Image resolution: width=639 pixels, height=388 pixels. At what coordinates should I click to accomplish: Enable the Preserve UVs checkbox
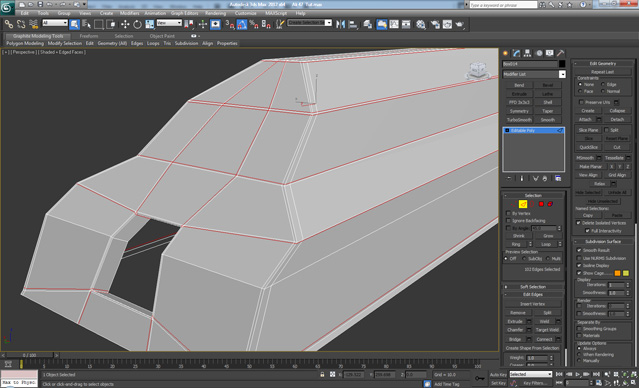[582, 102]
